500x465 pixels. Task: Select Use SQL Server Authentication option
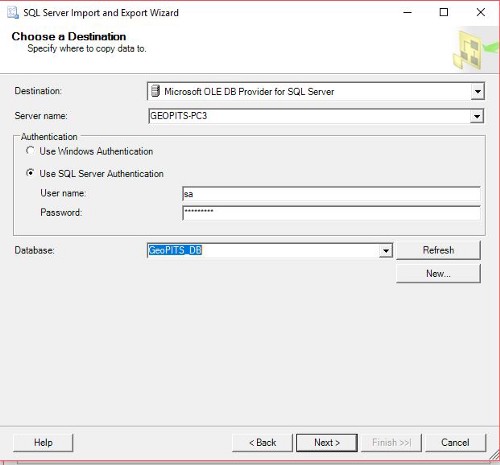pyautogui.click(x=30, y=173)
